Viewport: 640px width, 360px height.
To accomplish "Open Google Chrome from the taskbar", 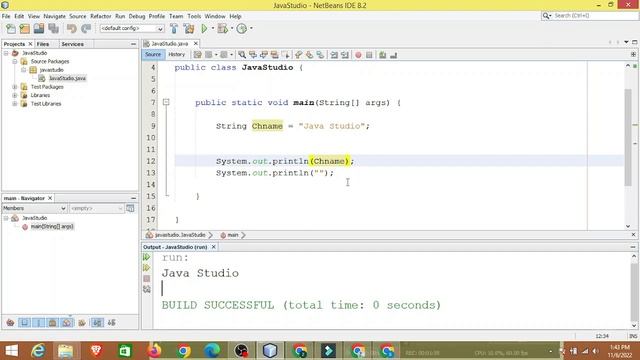I will click(183, 351).
